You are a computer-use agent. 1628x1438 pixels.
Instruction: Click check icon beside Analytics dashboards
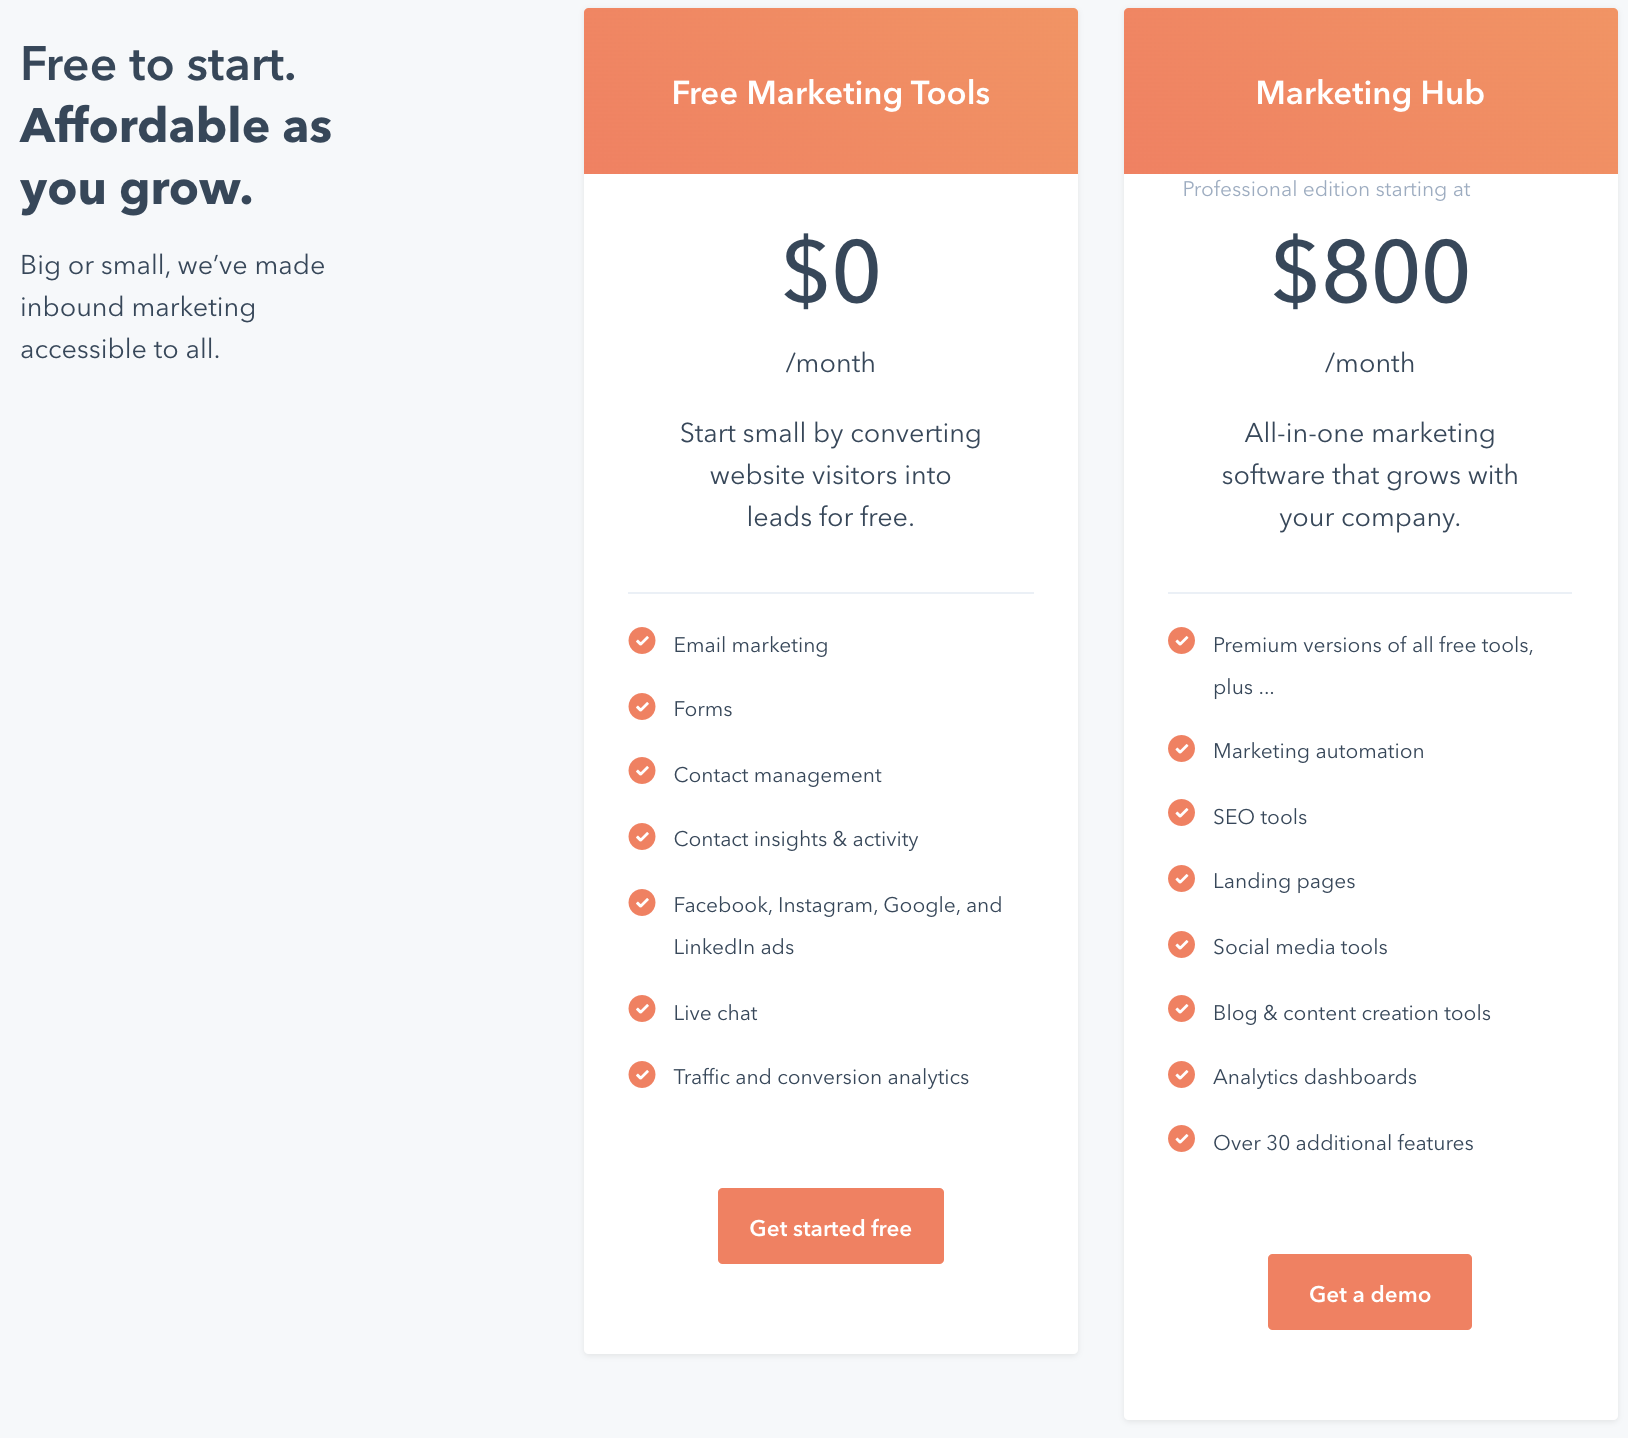1182,1074
